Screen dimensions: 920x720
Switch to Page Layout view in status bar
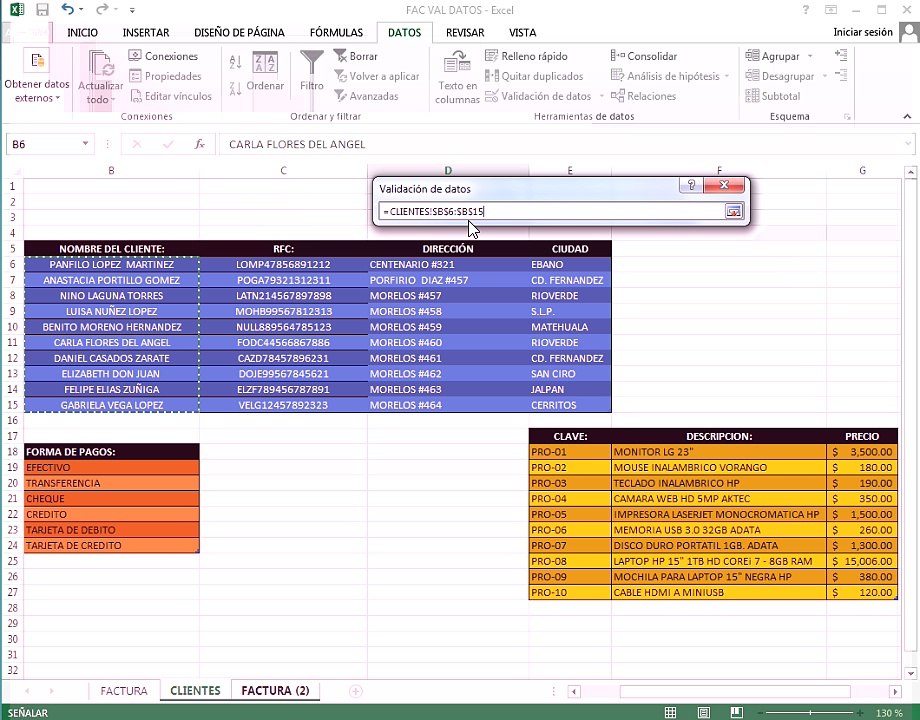(703, 713)
